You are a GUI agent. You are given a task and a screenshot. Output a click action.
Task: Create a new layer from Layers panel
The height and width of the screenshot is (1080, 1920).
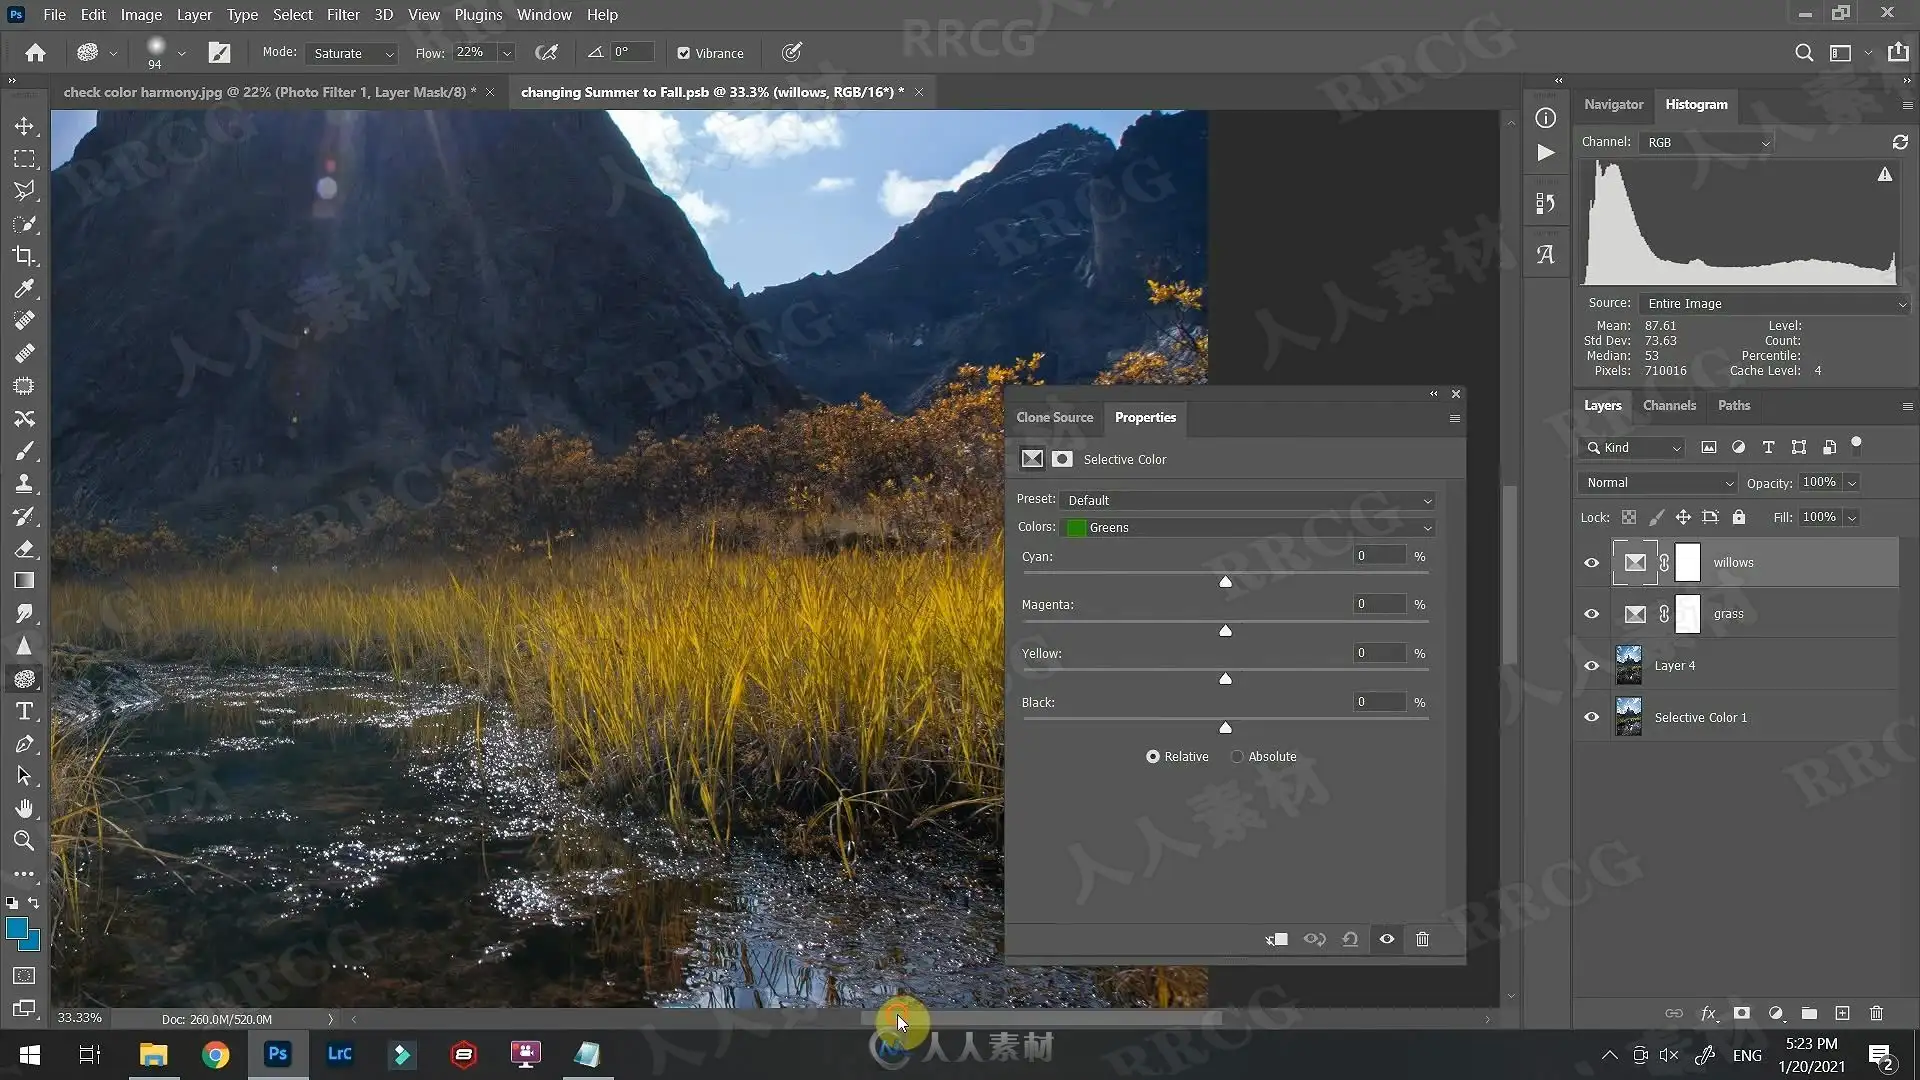click(x=1842, y=1013)
